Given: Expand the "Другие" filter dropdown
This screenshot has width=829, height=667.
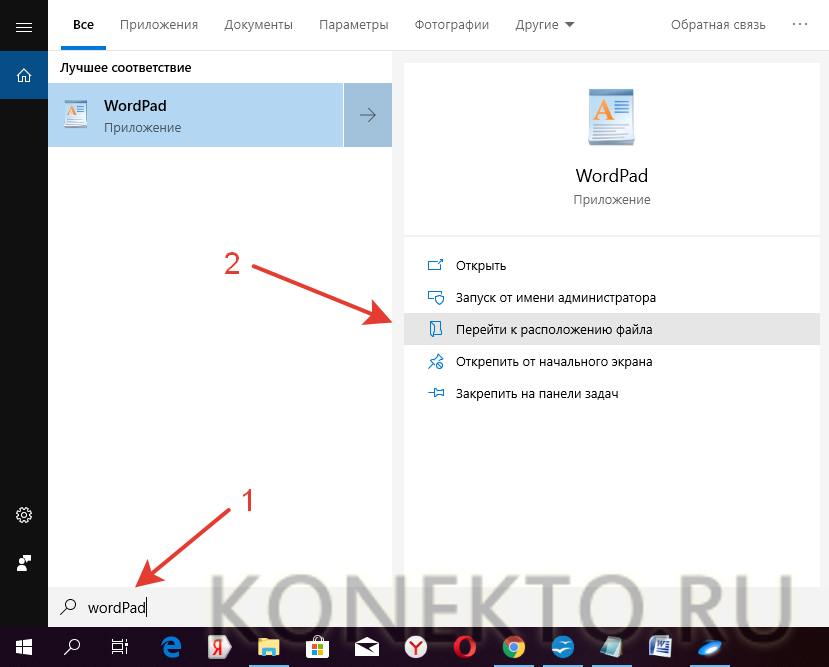Looking at the screenshot, I should (544, 24).
